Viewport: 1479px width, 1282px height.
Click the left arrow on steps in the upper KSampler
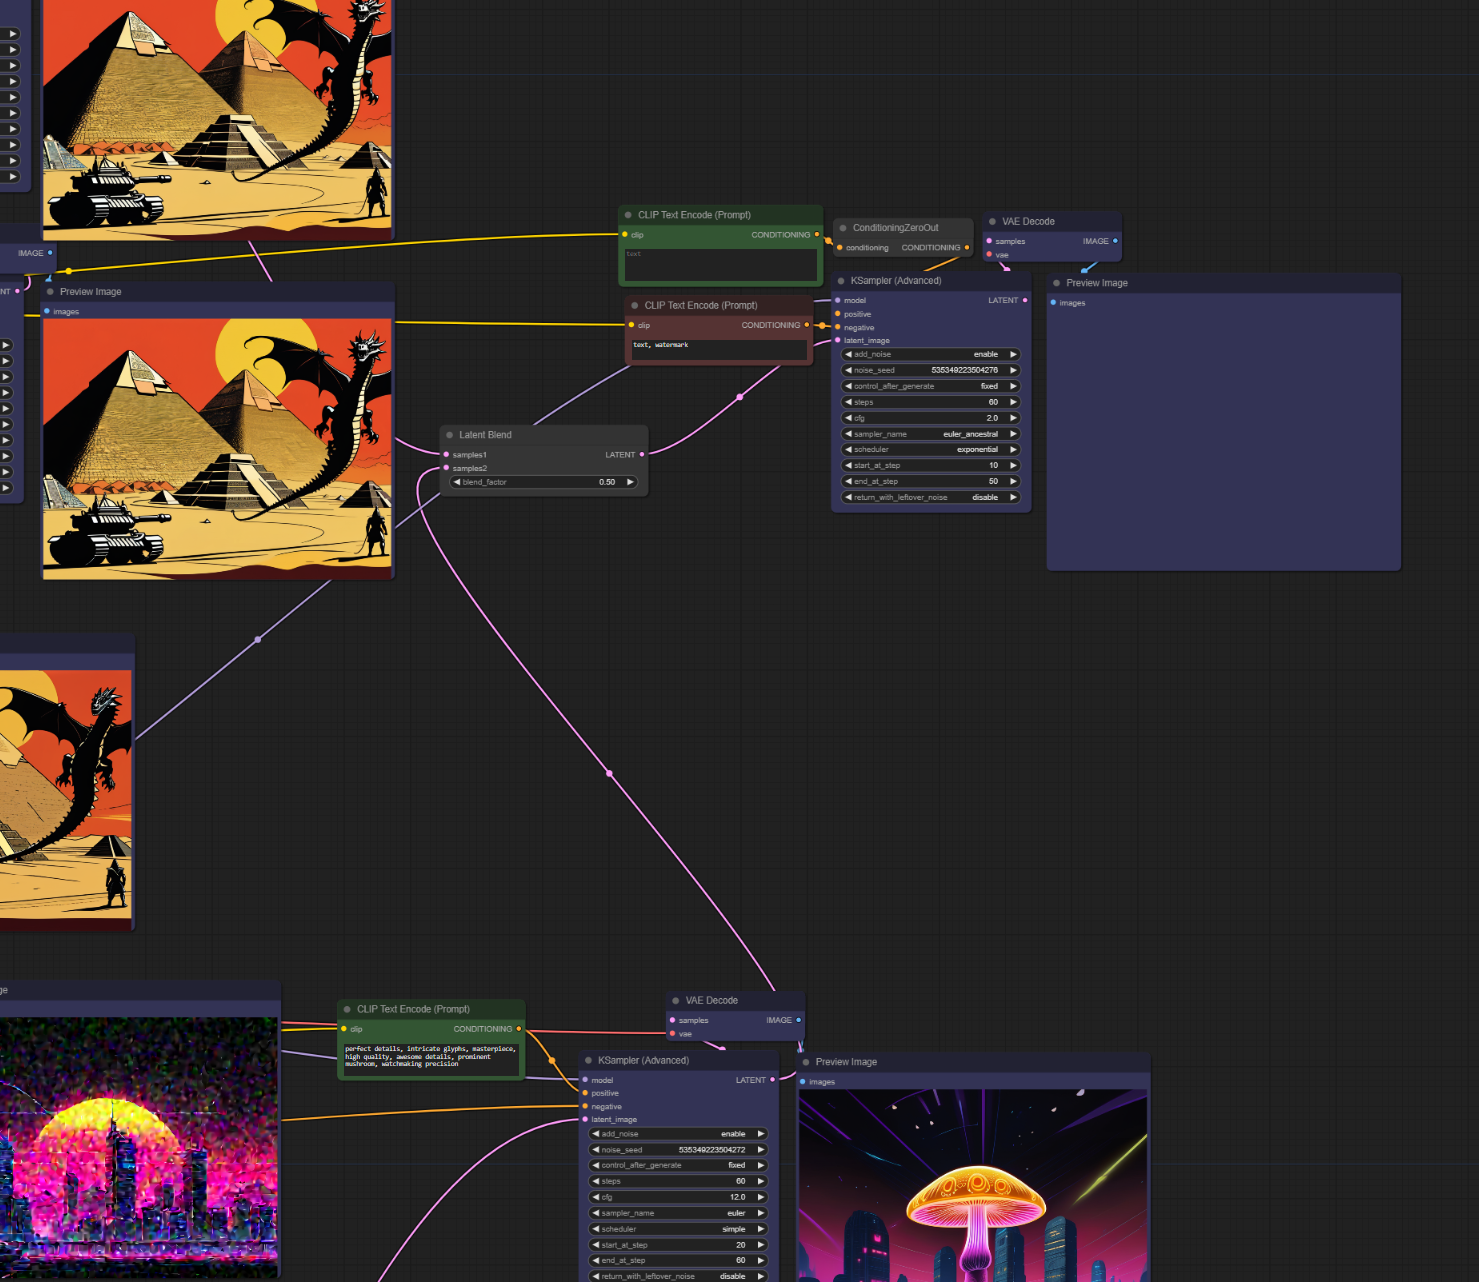click(x=849, y=402)
